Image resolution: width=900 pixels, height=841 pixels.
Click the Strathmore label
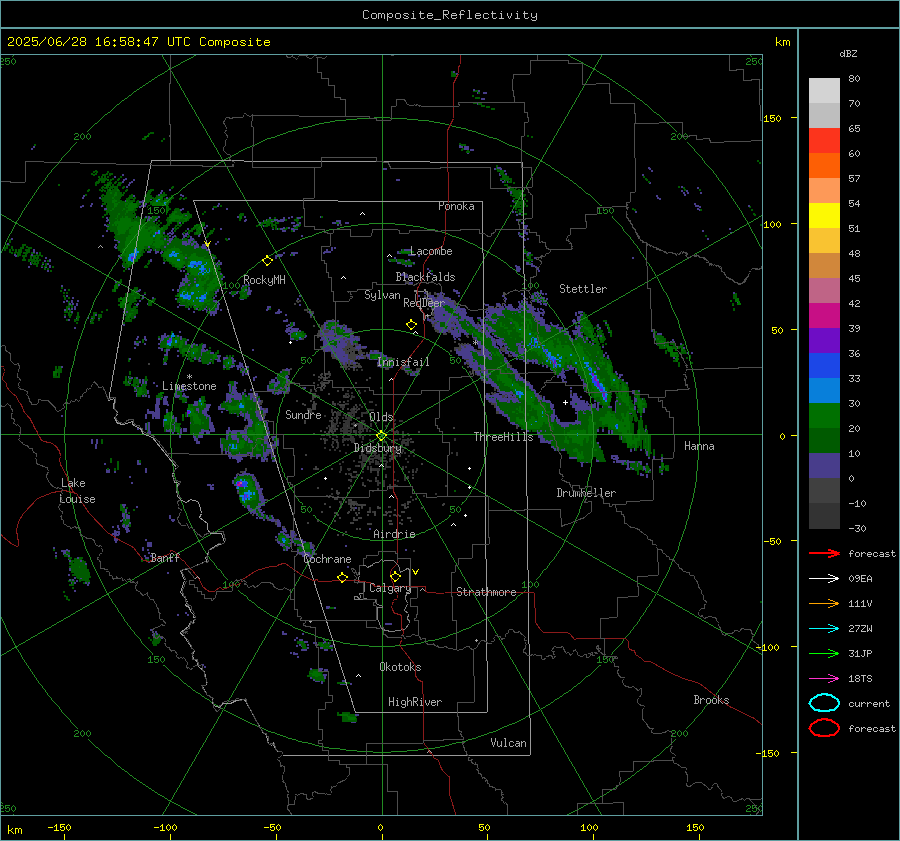pyautogui.click(x=486, y=592)
